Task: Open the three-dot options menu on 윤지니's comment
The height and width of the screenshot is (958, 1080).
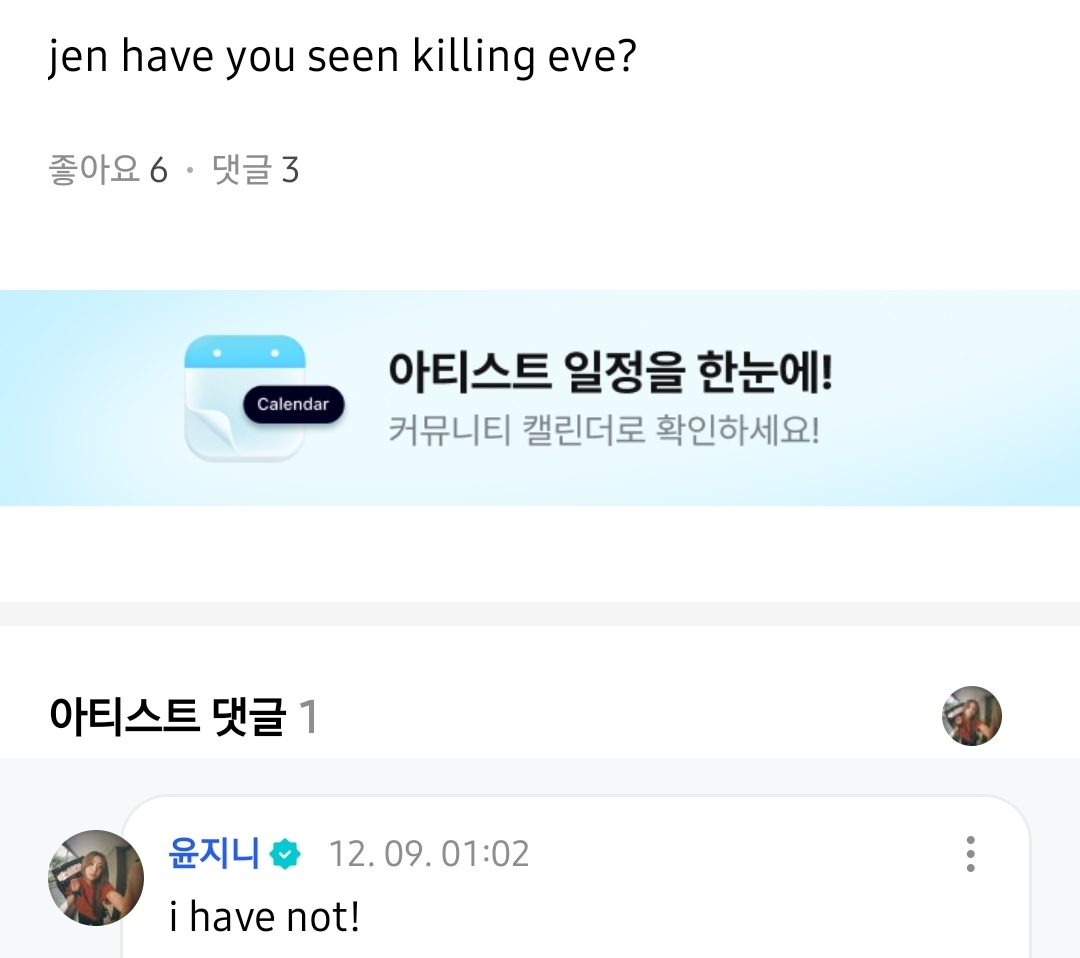Action: [971, 853]
